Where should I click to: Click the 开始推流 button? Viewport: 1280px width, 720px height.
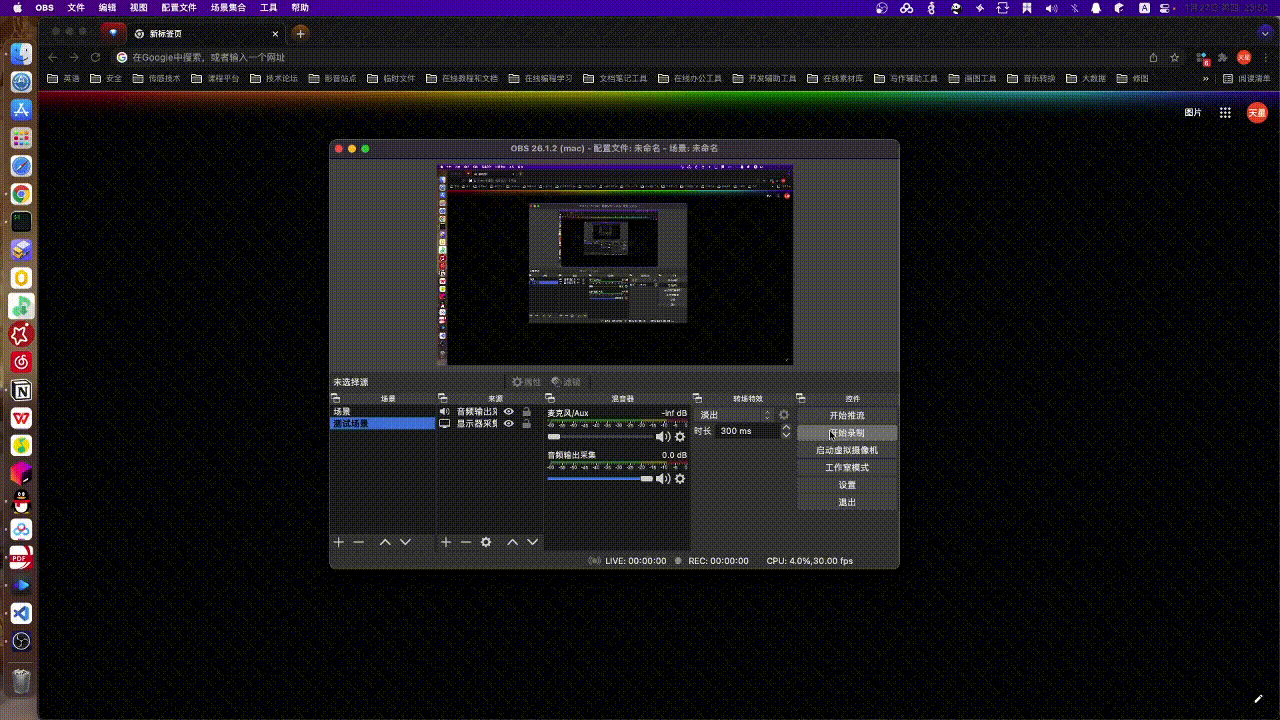tap(847, 415)
